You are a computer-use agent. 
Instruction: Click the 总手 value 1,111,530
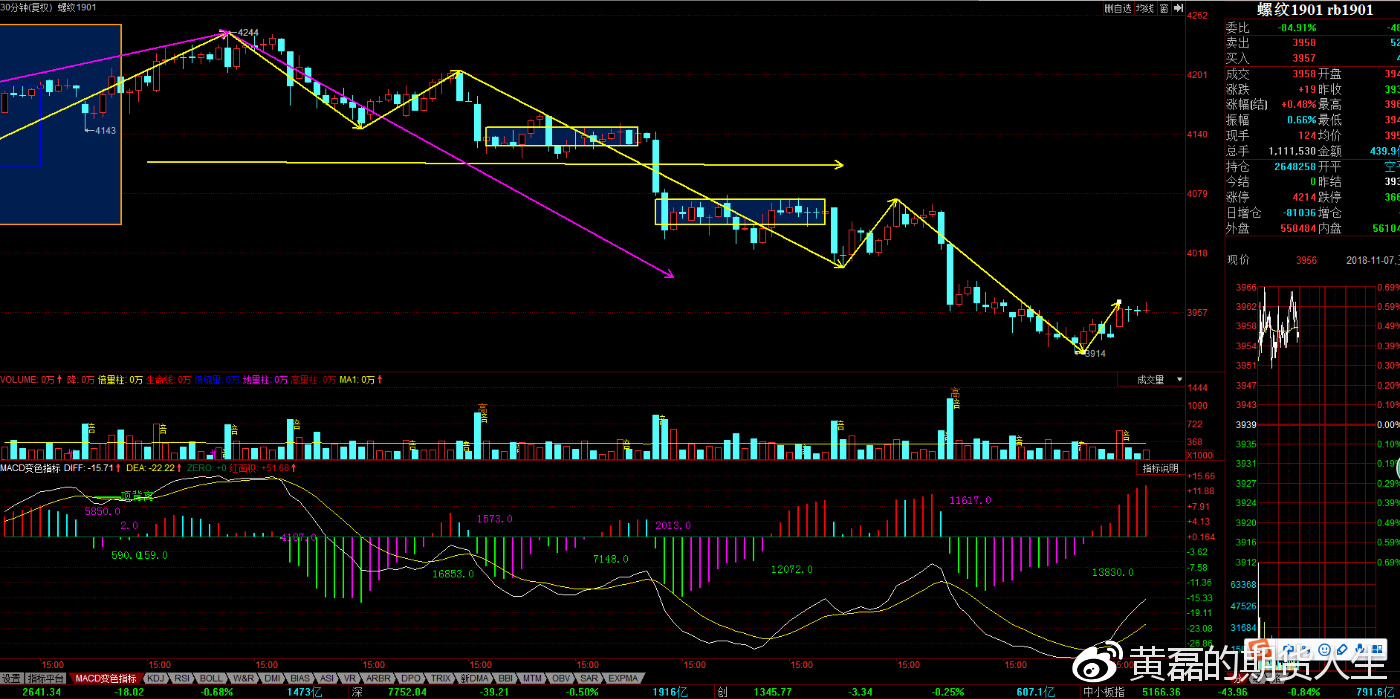point(1290,151)
